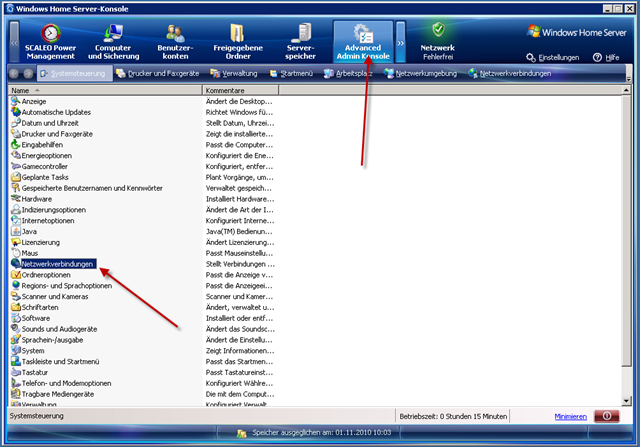Click the Software icon
The height and width of the screenshot is (447, 640).
coord(16,318)
